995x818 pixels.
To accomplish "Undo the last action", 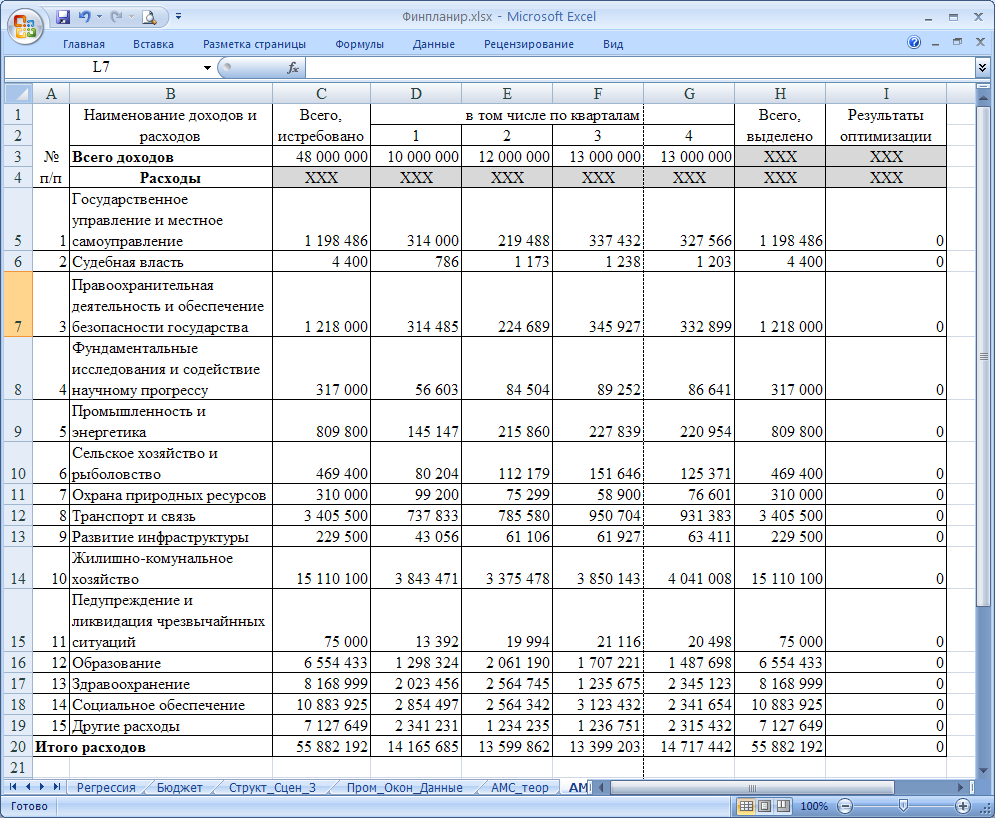I will point(84,17).
